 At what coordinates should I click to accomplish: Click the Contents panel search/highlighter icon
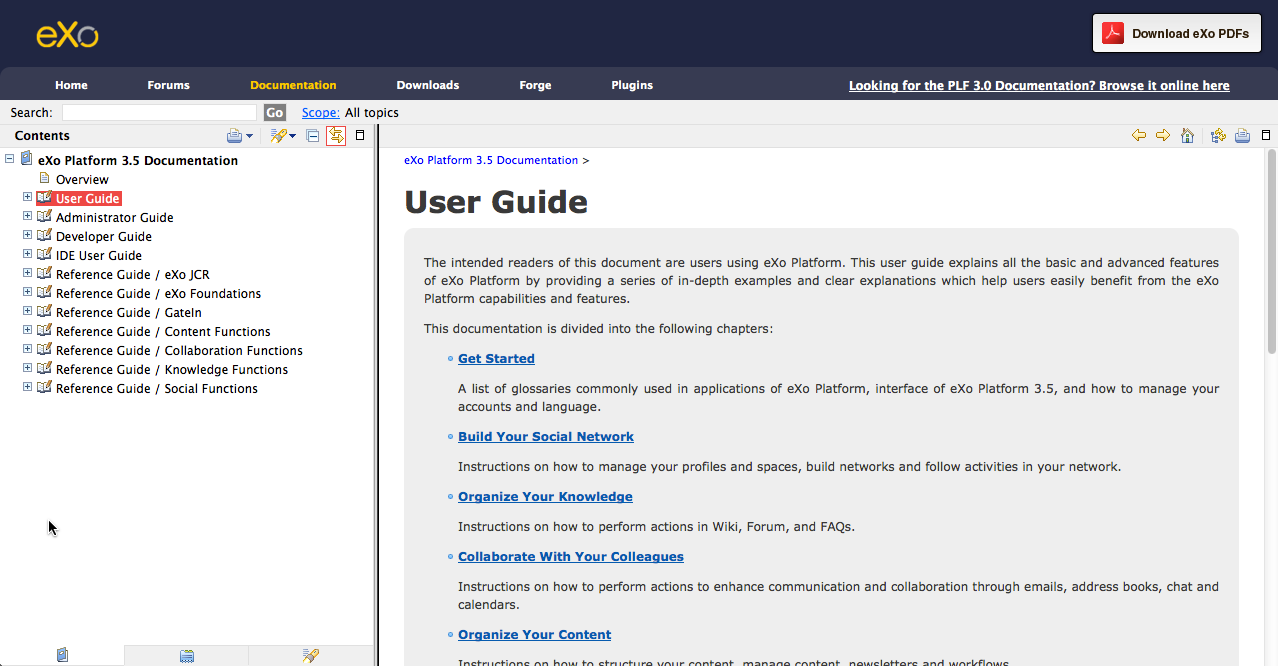click(x=278, y=136)
